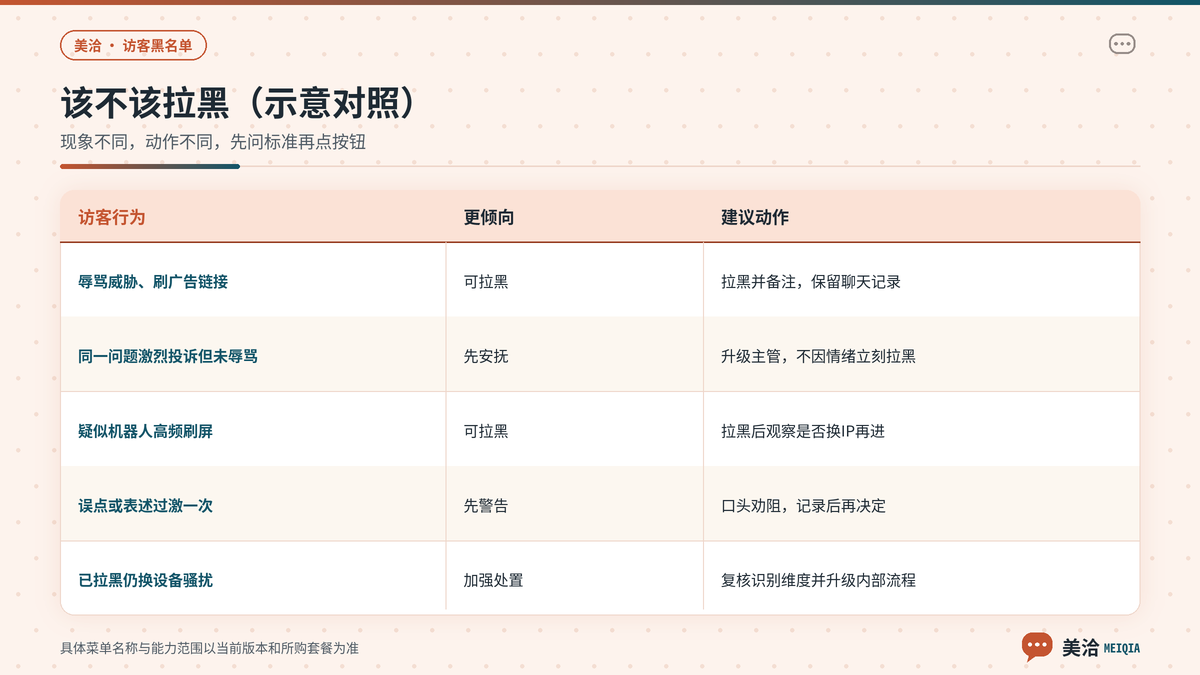Click the 建议动作 column header
The height and width of the screenshot is (675, 1200).
tap(755, 217)
